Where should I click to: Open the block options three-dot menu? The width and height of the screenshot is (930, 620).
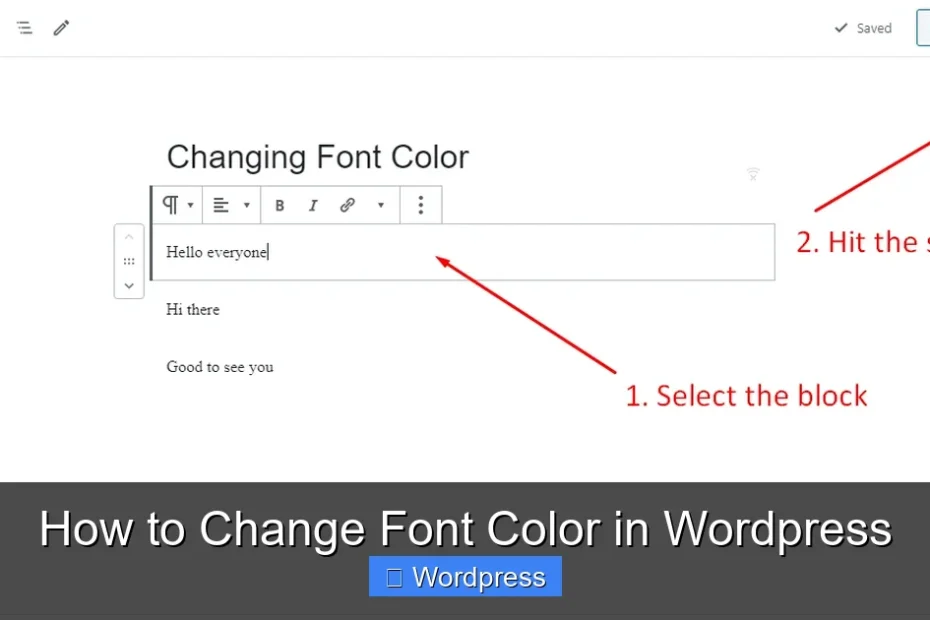coord(420,204)
